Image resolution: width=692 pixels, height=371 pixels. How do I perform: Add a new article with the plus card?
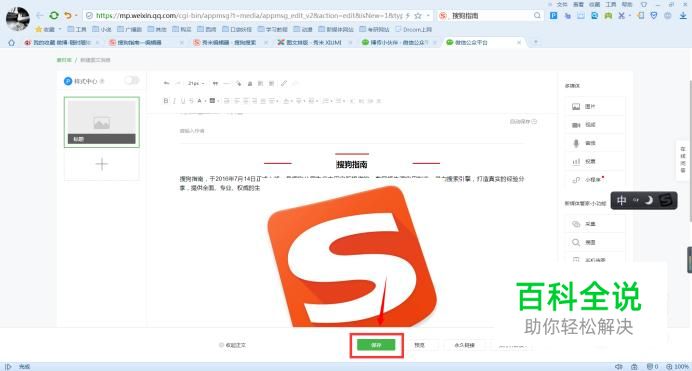coord(102,164)
